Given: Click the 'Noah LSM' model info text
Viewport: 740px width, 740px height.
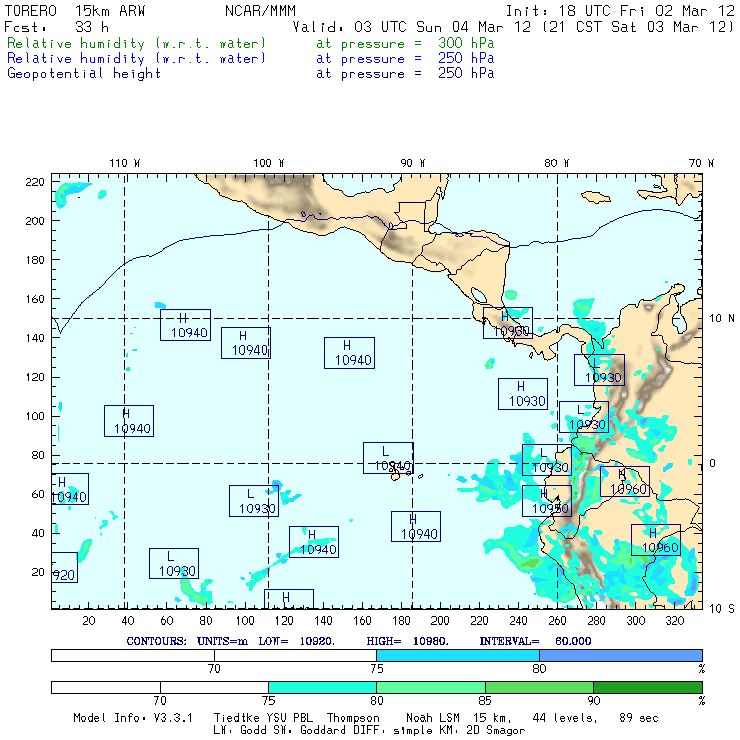Looking at the screenshot, I should (433, 718).
